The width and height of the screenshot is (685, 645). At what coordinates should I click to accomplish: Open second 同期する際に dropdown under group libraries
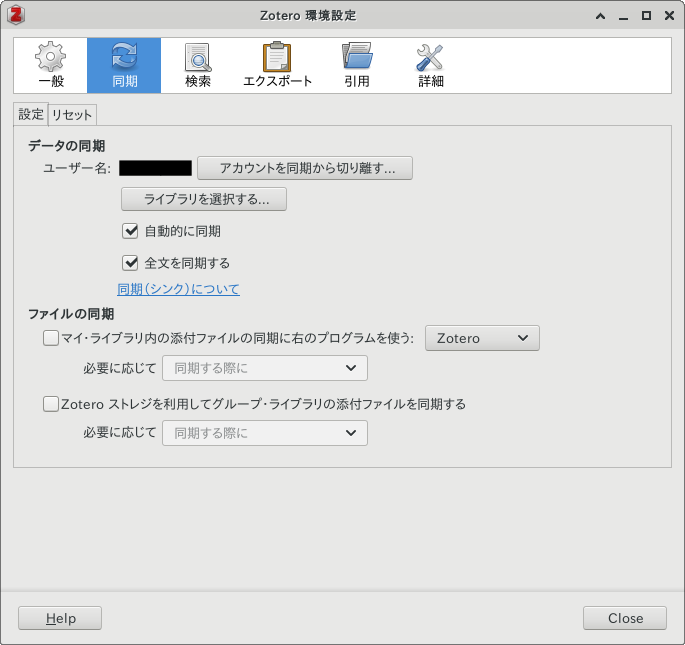pos(265,433)
